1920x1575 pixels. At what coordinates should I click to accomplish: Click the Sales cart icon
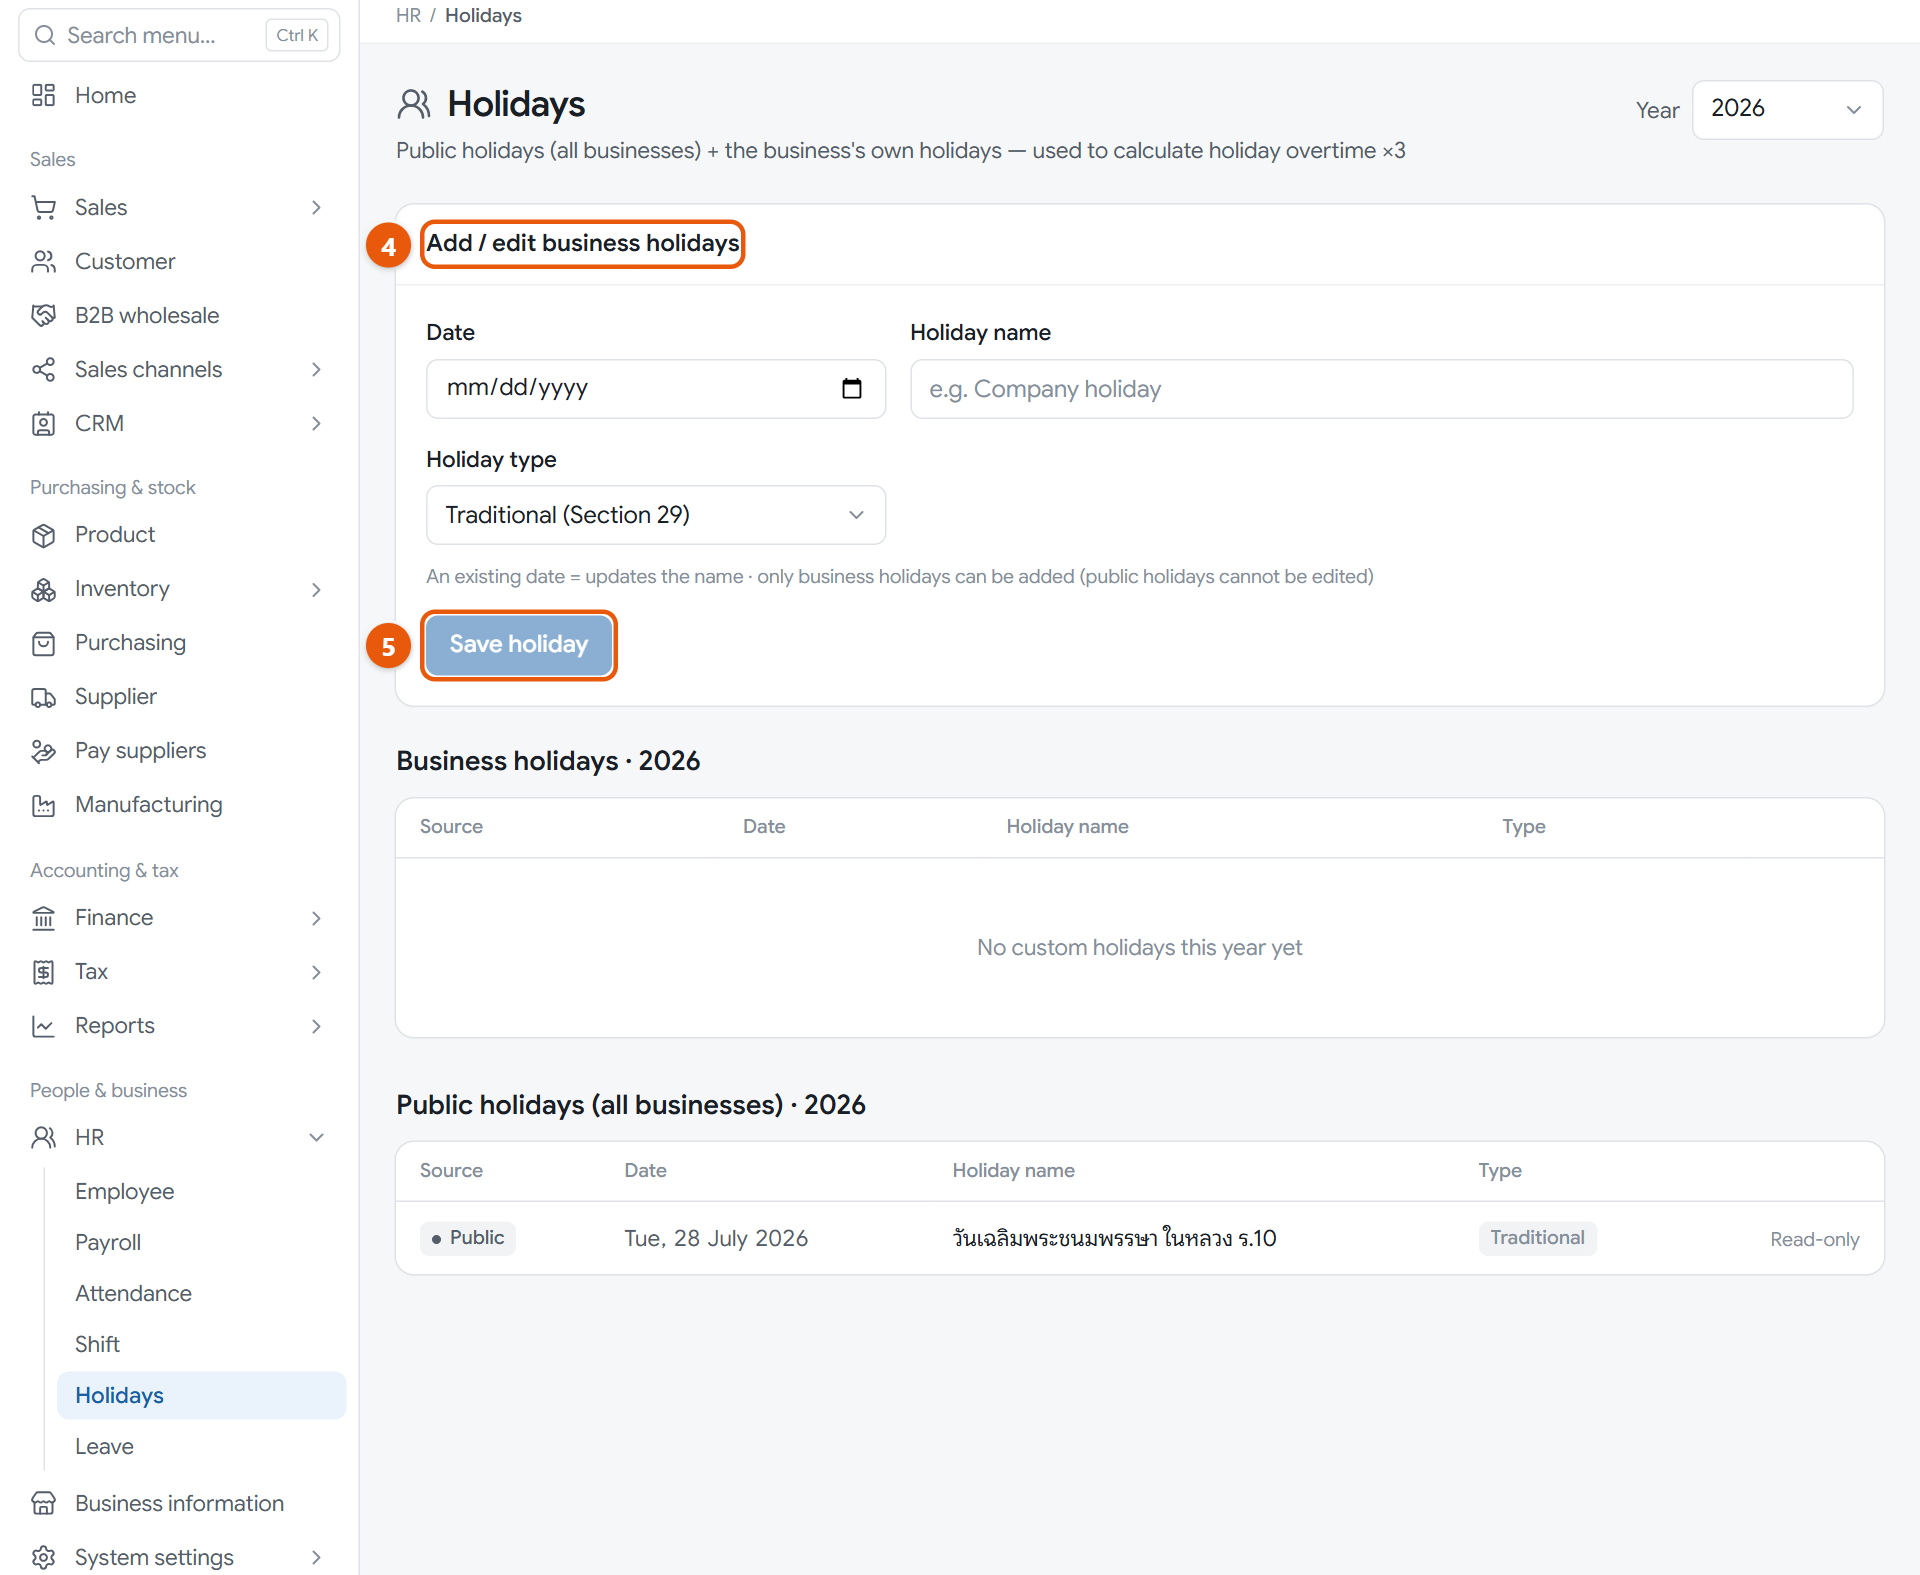(43, 207)
